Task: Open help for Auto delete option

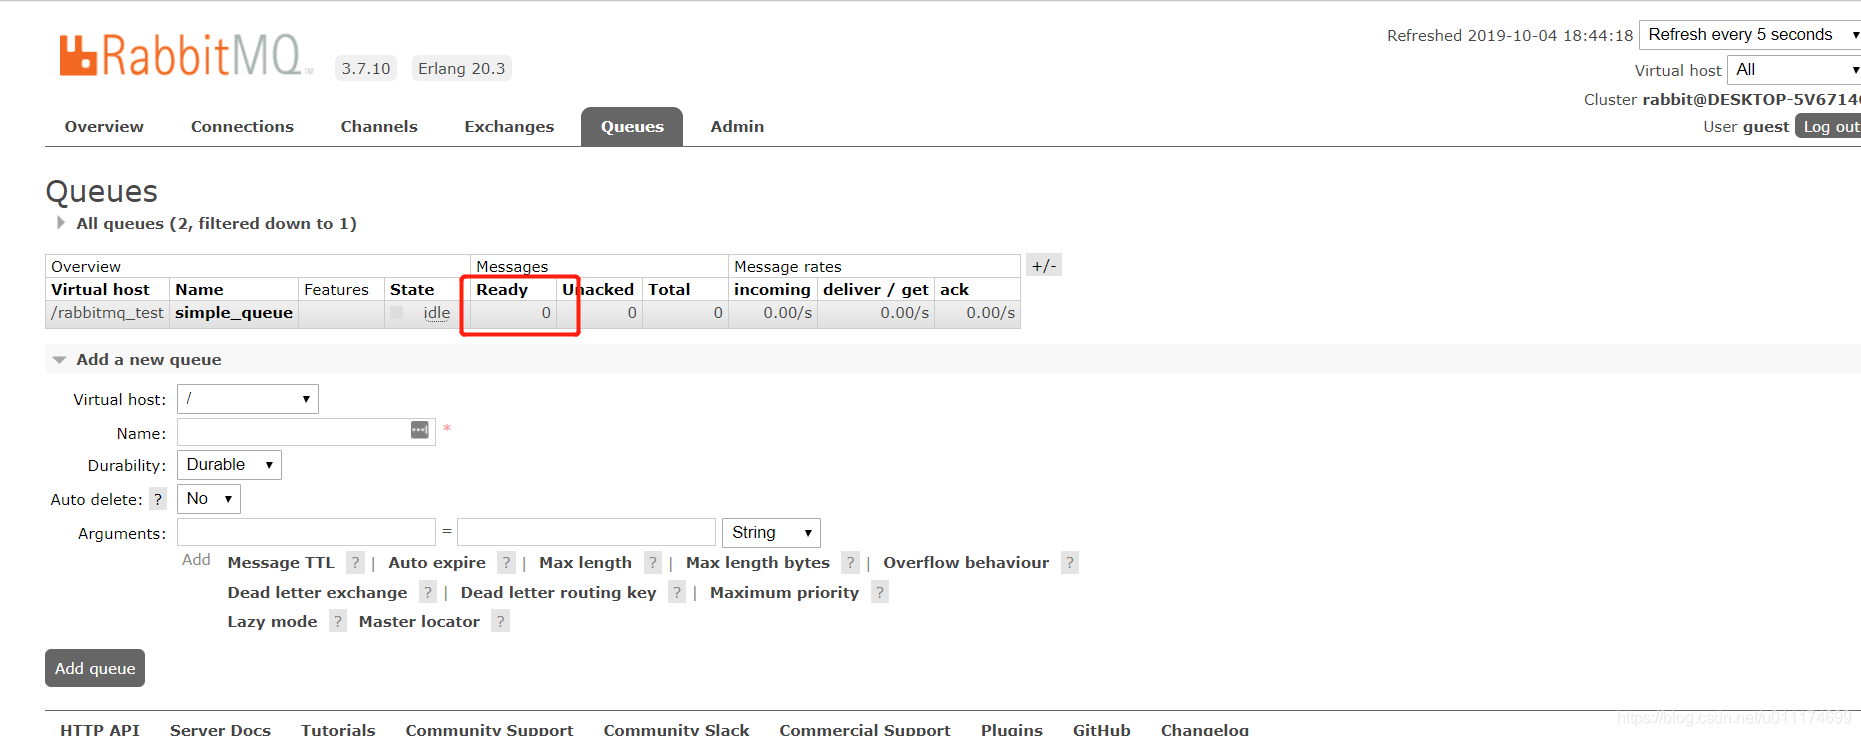Action: (x=158, y=499)
